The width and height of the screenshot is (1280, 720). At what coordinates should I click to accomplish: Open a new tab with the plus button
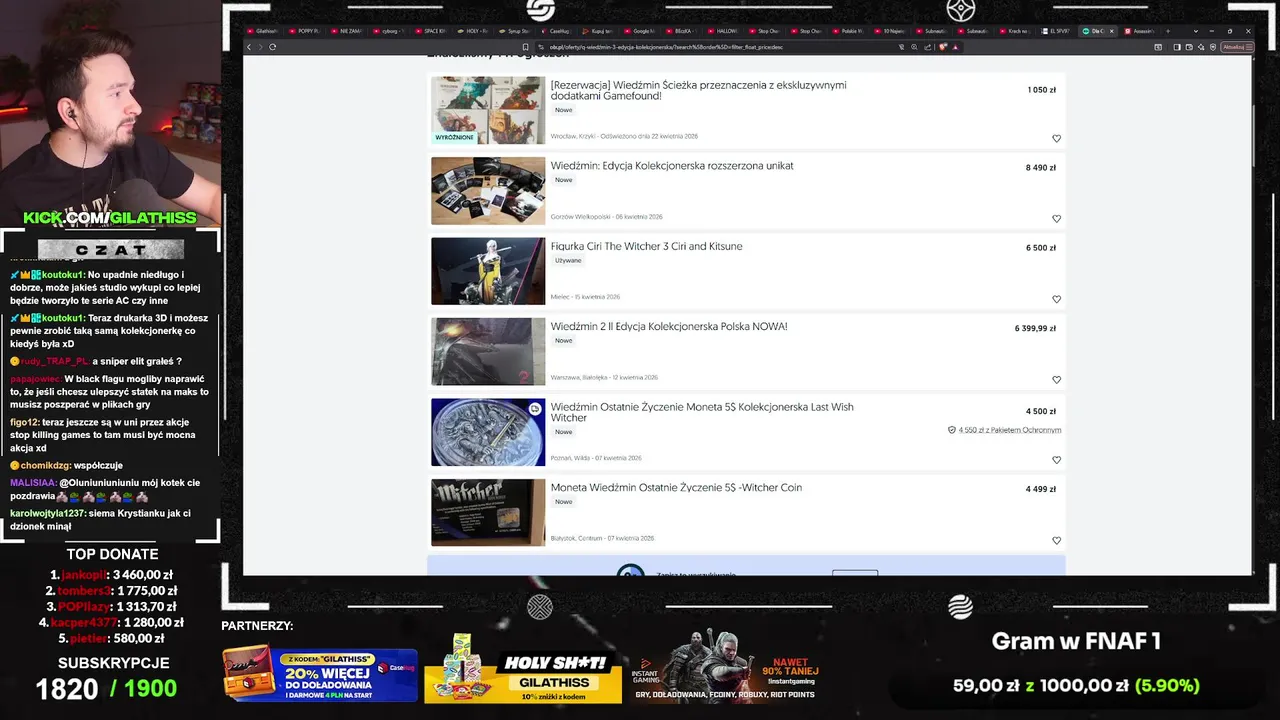[x=1168, y=31]
